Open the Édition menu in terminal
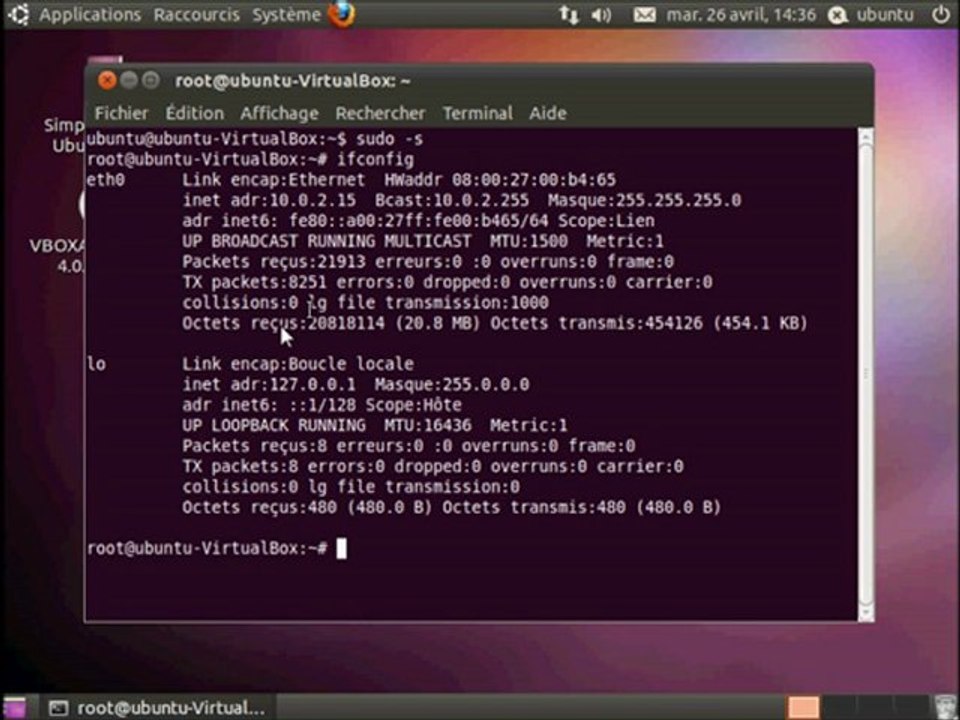 (195, 113)
